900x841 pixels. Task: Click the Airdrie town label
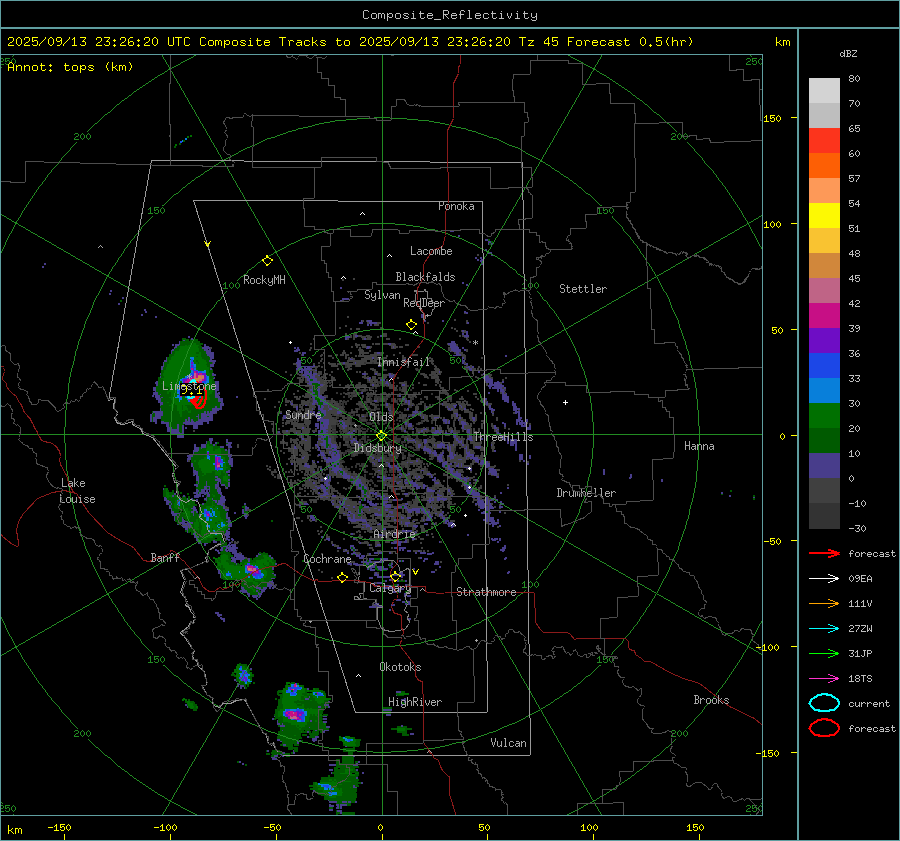click(394, 534)
